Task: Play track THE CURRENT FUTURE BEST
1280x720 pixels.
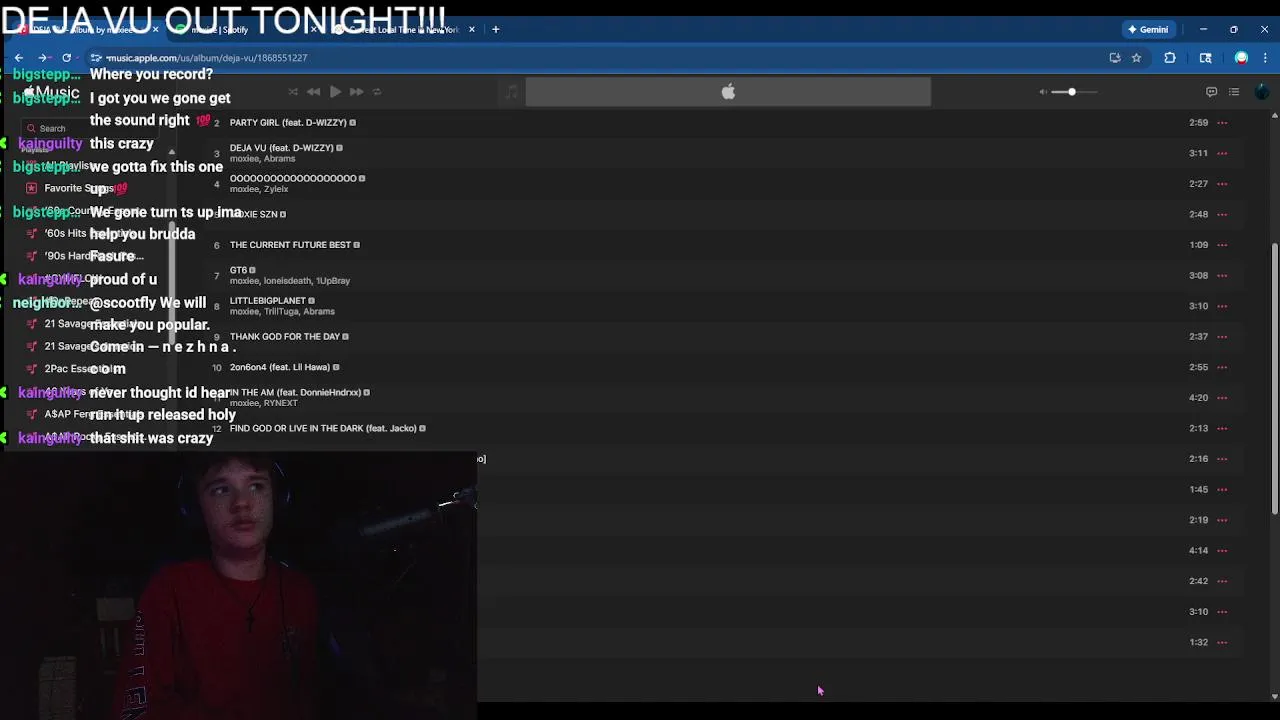Action: pyautogui.click(x=290, y=244)
